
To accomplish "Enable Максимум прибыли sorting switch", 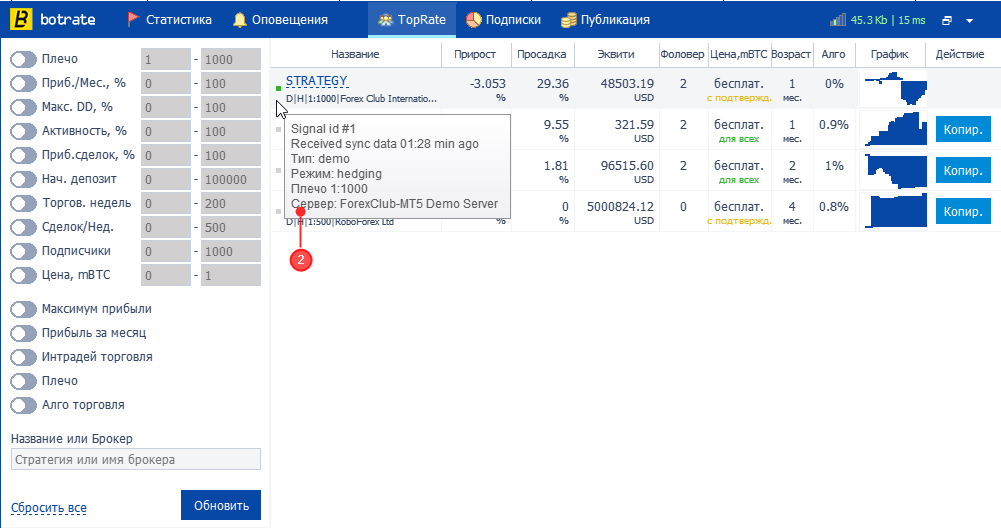I will [x=24, y=309].
